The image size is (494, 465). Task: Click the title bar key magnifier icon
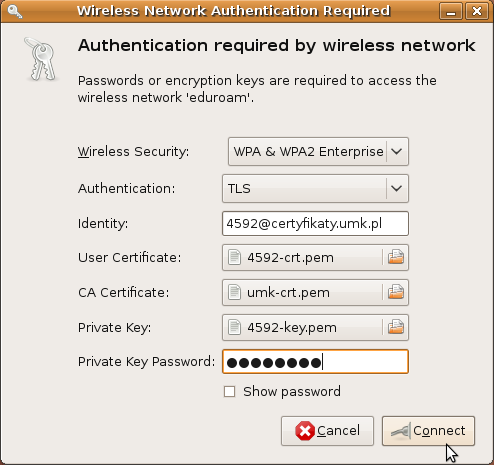point(15,11)
